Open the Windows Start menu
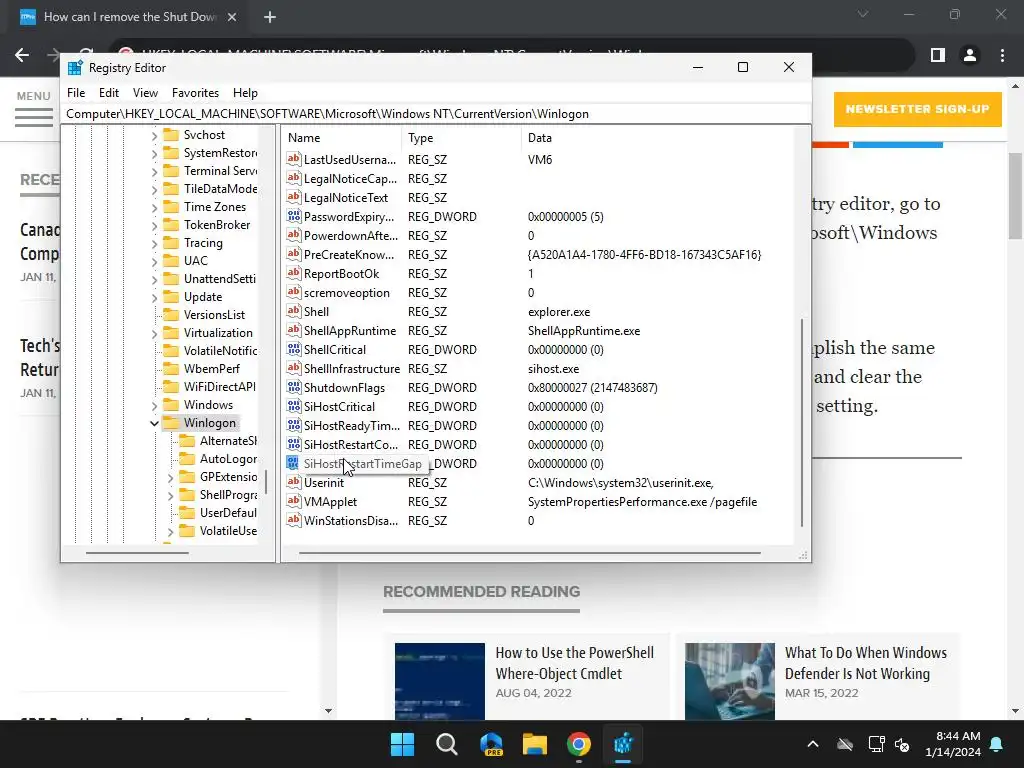This screenshot has height=768, width=1024. tap(402, 744)
